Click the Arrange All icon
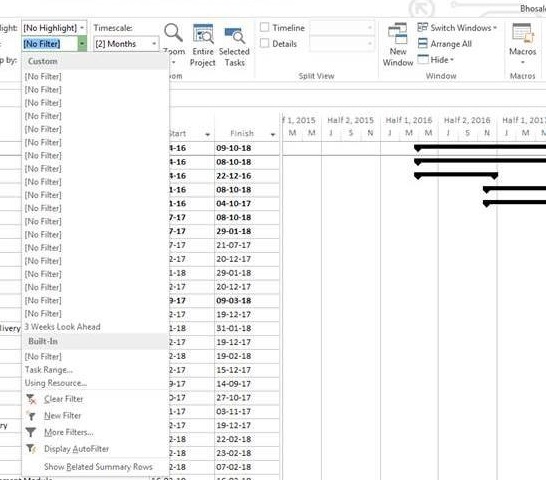Viewport: 546px width, 480px height. click(x=422, y=44)
